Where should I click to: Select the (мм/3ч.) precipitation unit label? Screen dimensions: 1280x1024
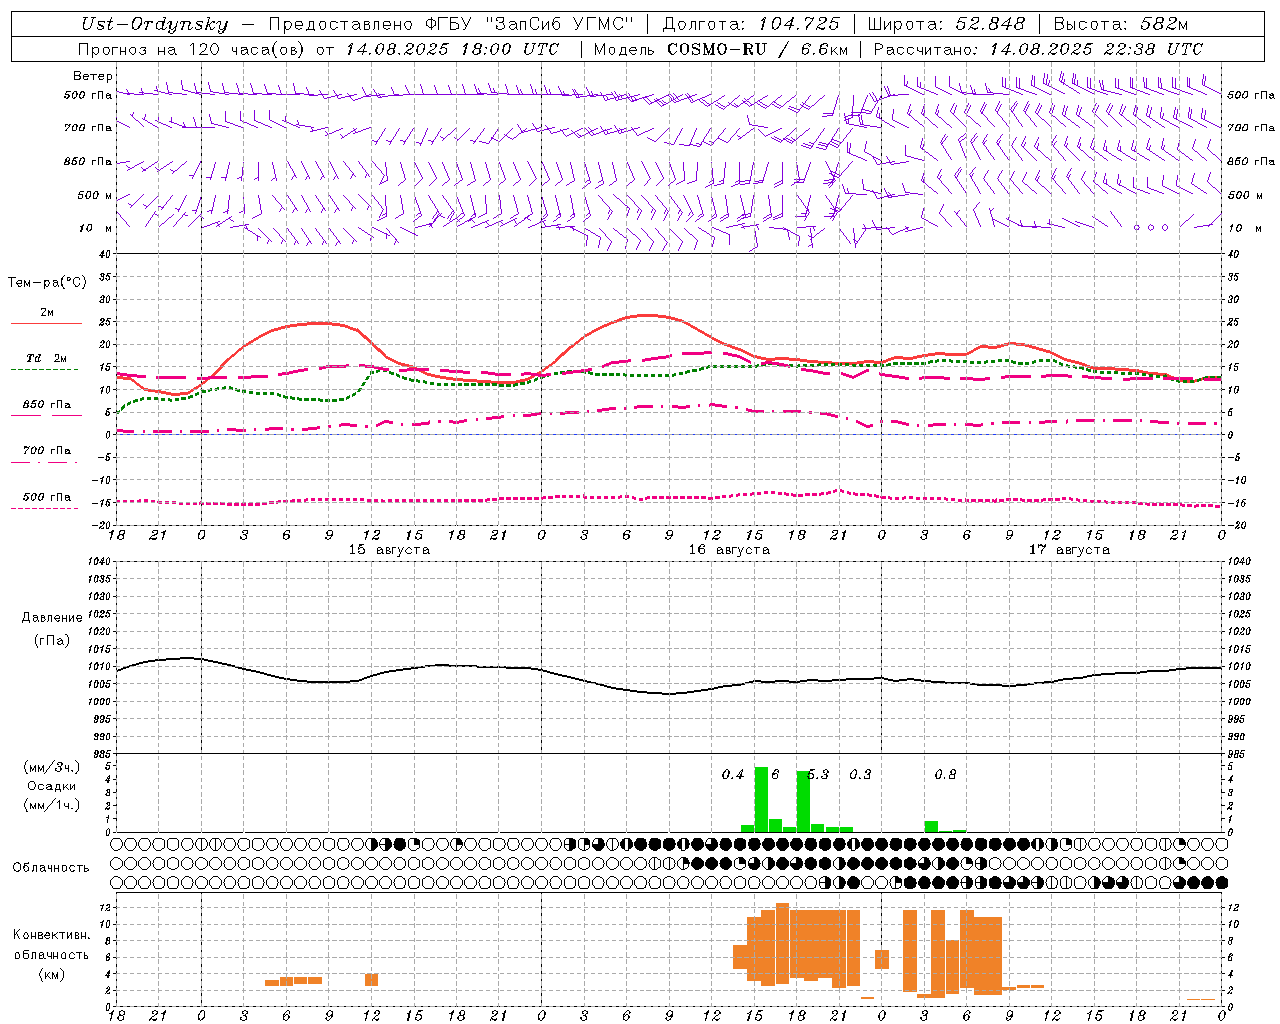click(x=52, y=768)
